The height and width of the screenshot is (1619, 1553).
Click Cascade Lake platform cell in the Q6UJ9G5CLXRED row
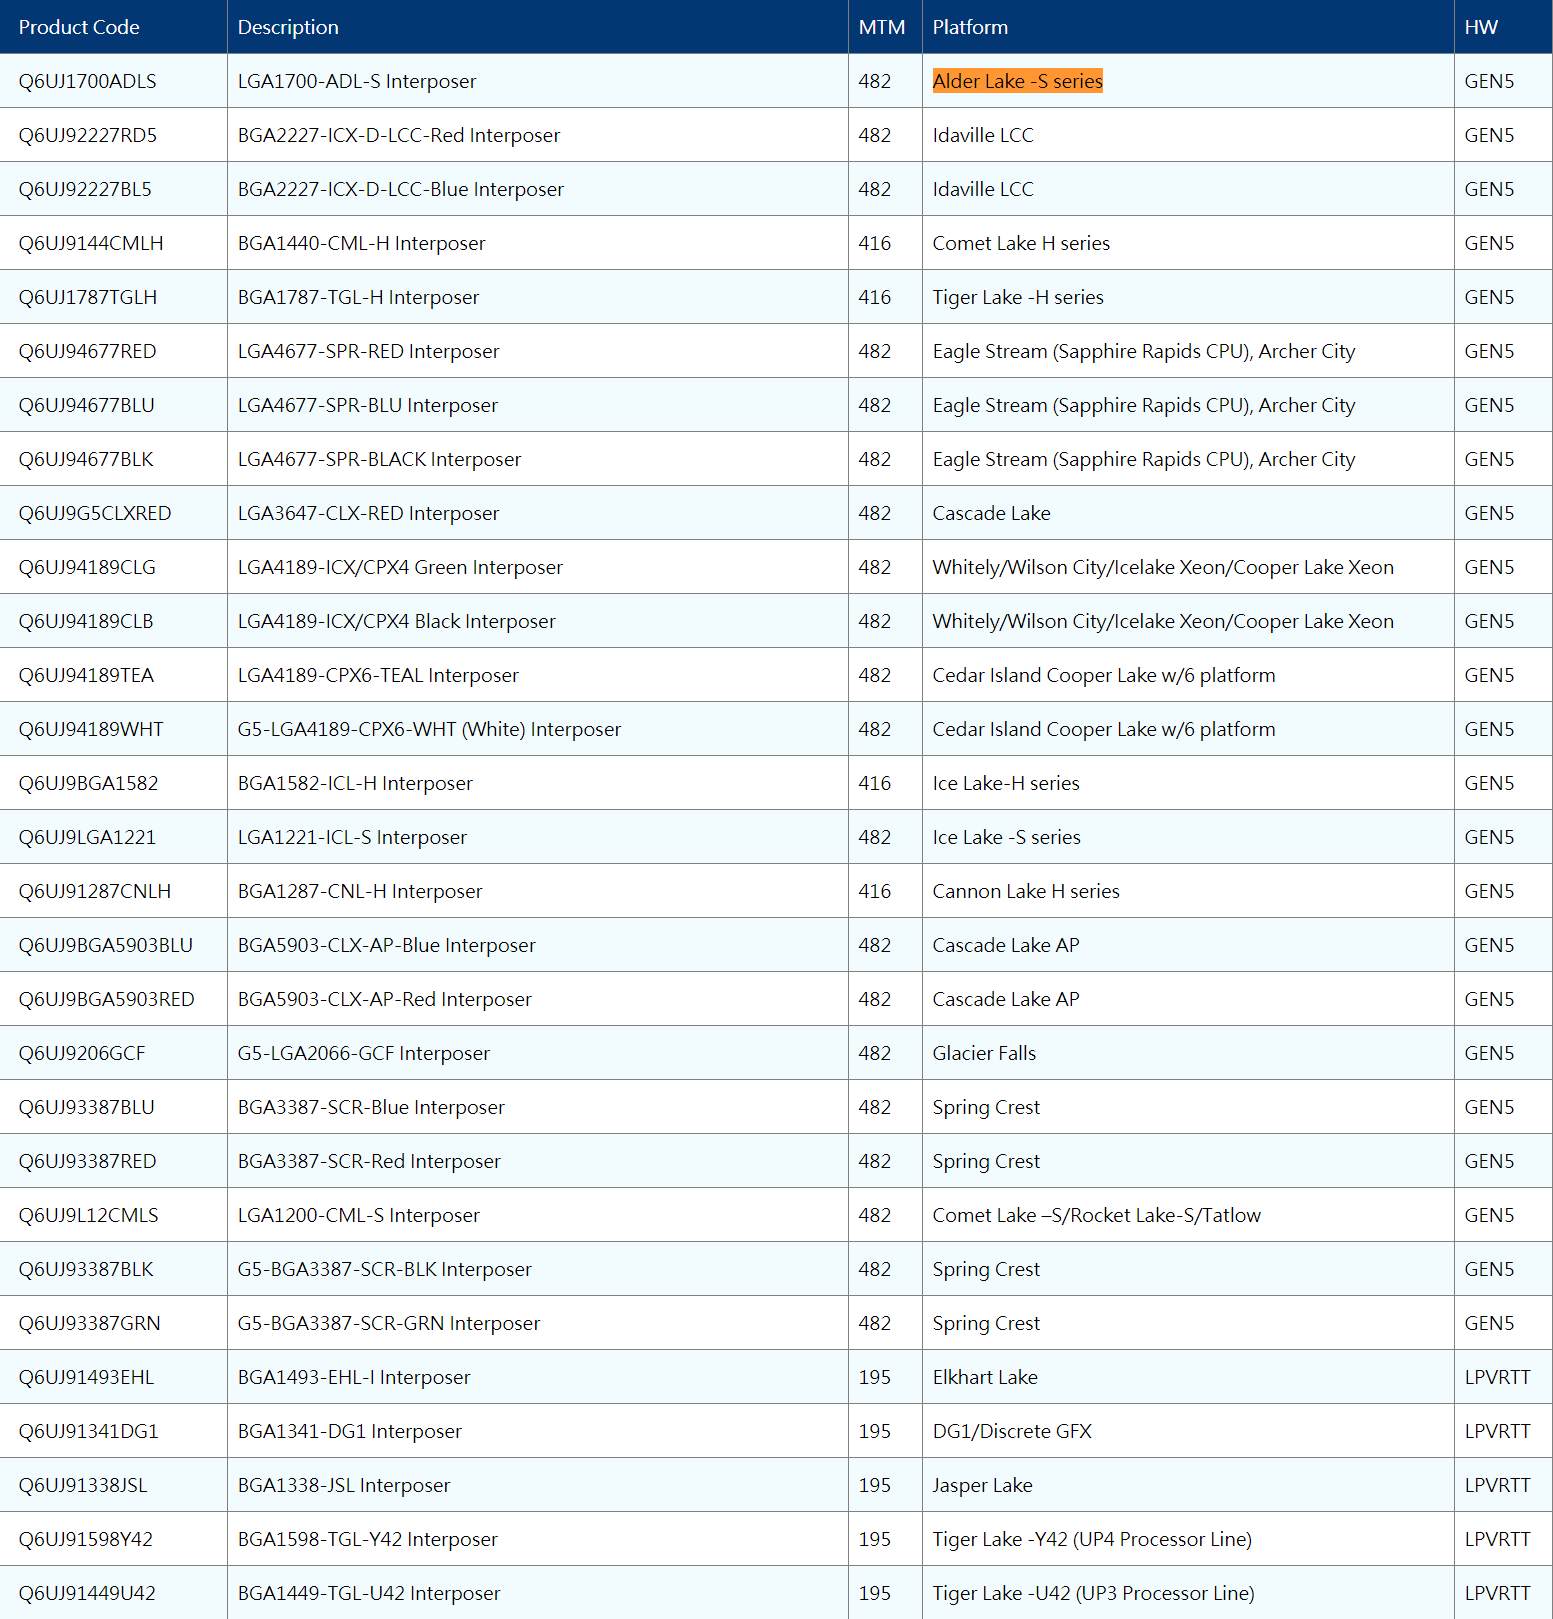coord(991,513)
